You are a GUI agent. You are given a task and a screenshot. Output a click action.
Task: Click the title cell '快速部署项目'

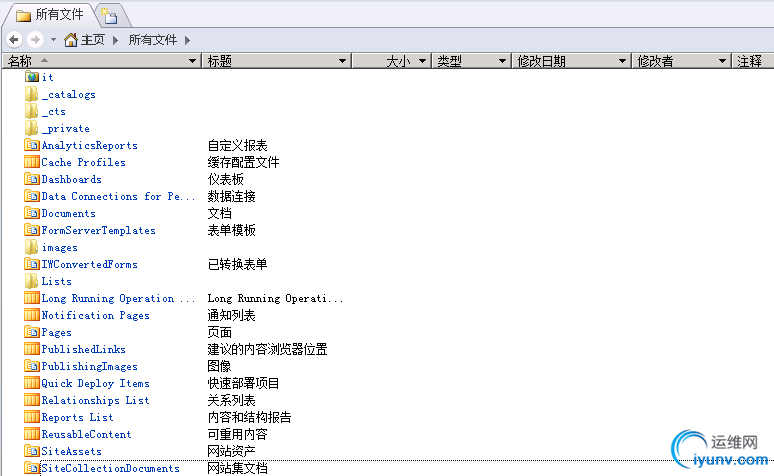click(x=243, y=384)
